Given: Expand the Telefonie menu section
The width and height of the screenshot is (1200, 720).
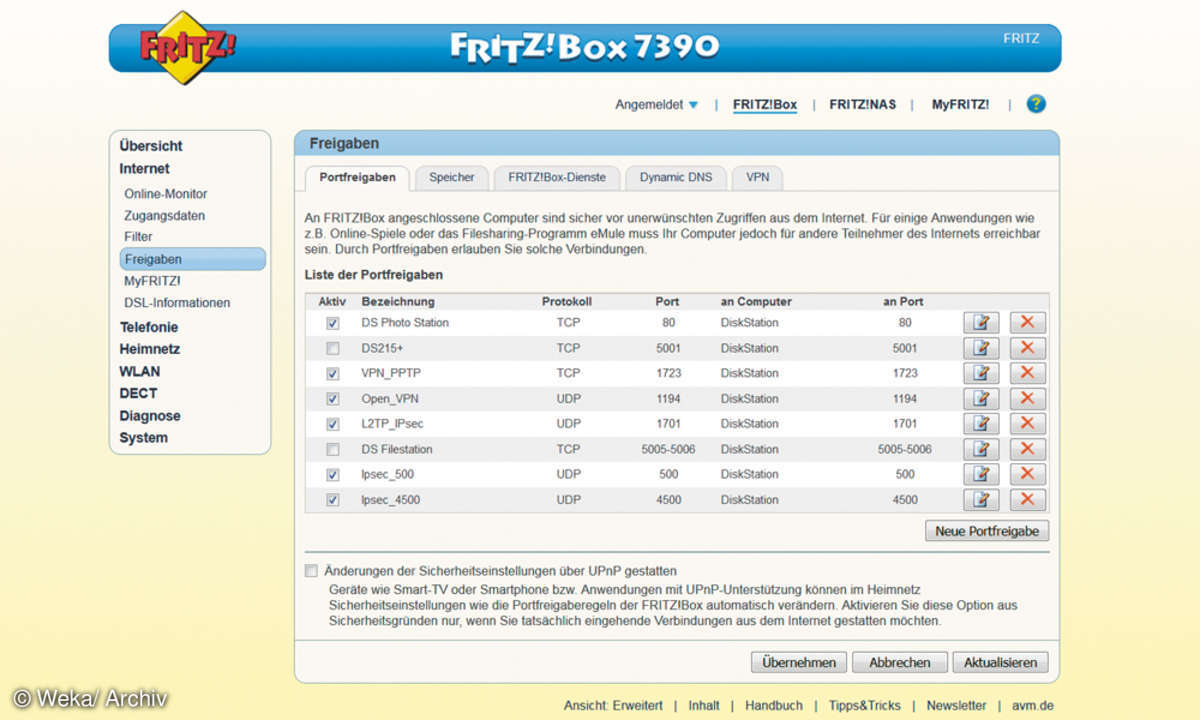Looking at the screenshot, I should click(149, 327).
